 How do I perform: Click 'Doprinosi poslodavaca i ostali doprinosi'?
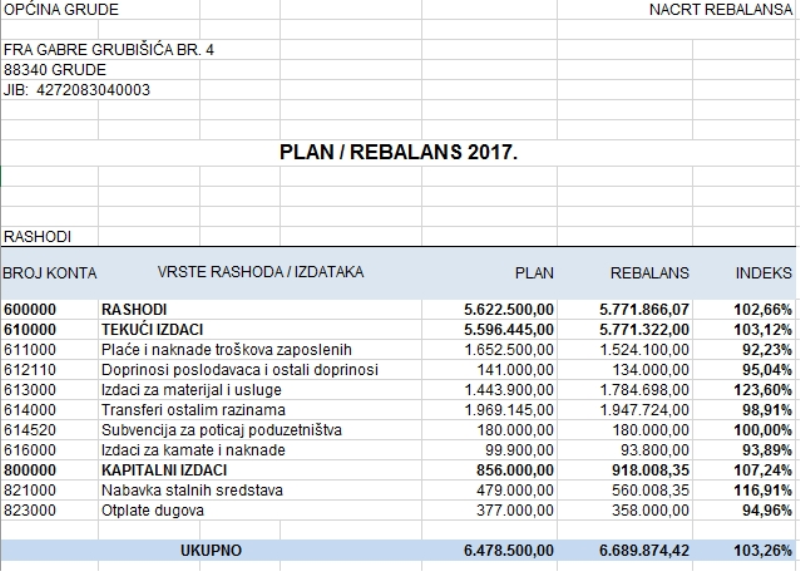coord(240,370)
